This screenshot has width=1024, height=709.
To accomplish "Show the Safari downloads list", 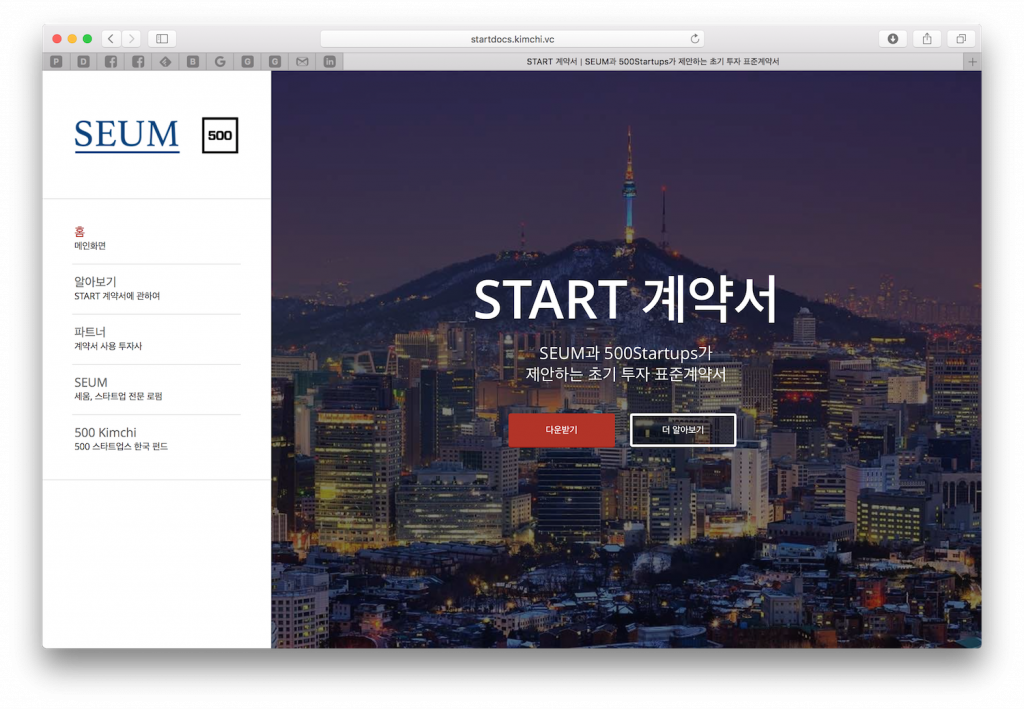I will point(893,39).
